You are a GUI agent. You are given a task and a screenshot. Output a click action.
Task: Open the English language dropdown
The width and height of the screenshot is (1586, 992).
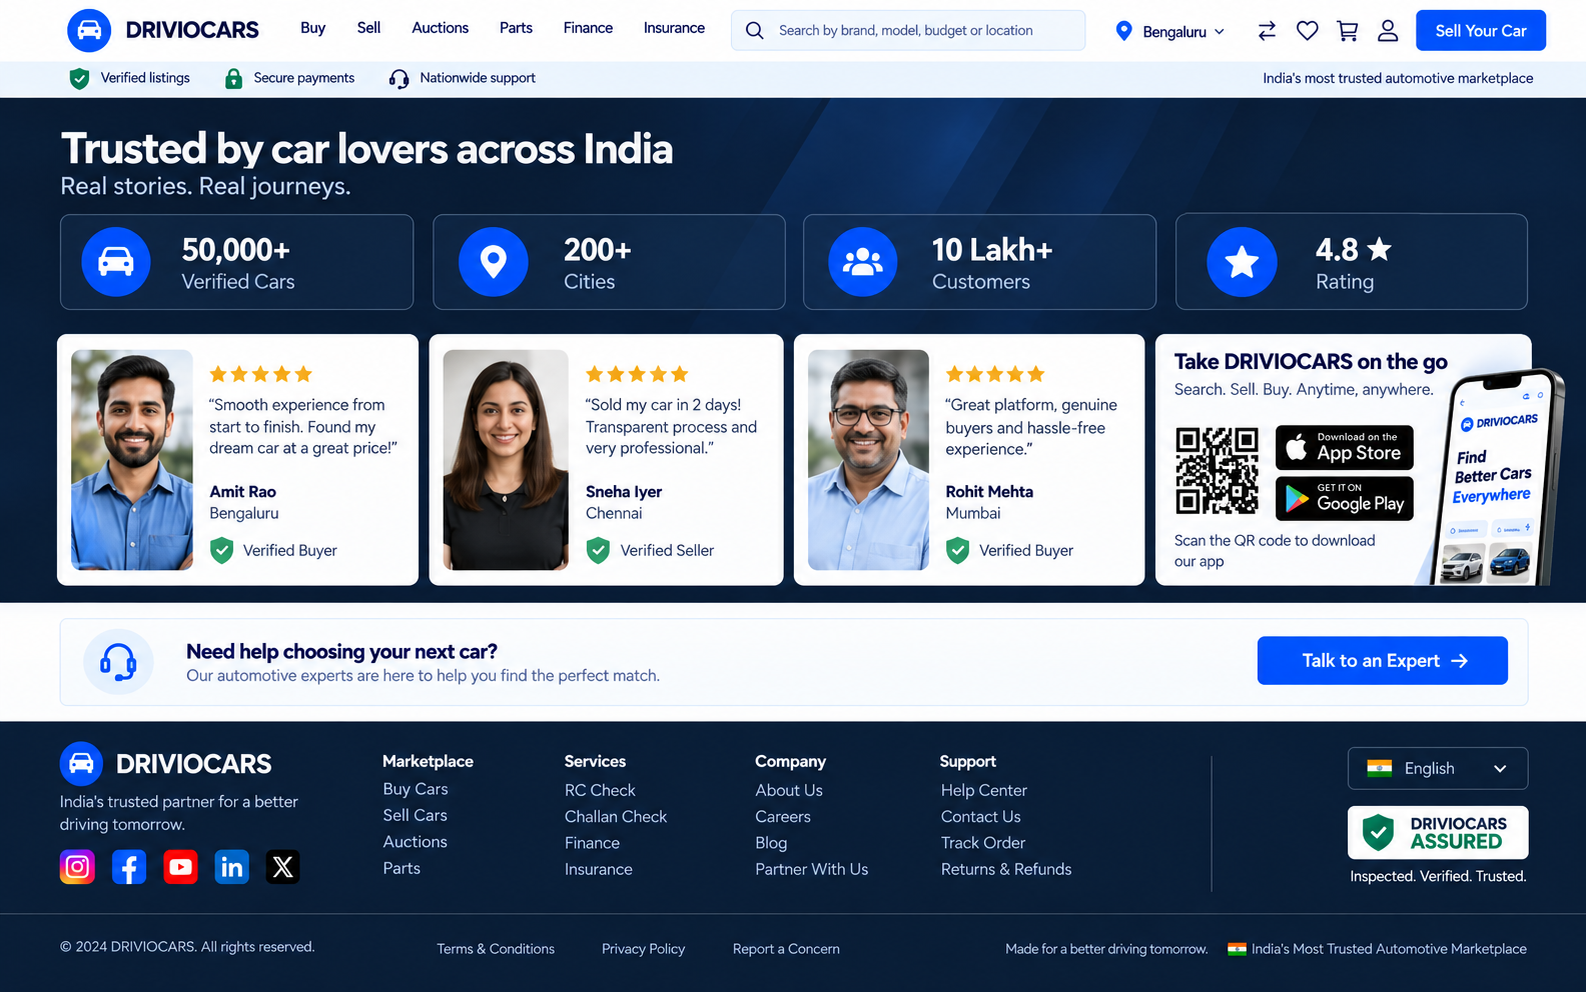click(1438, 768)
